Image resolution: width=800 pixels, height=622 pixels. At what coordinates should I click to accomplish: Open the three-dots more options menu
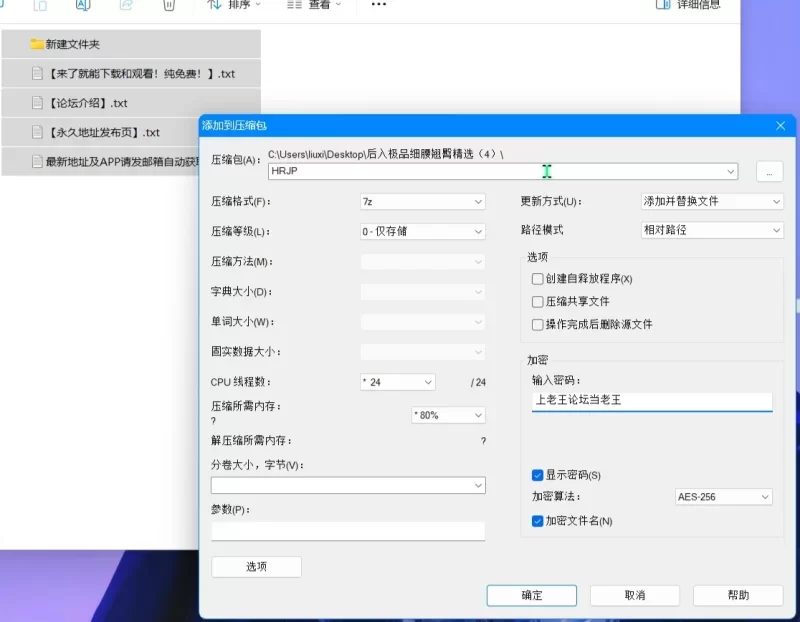[378, 5]
